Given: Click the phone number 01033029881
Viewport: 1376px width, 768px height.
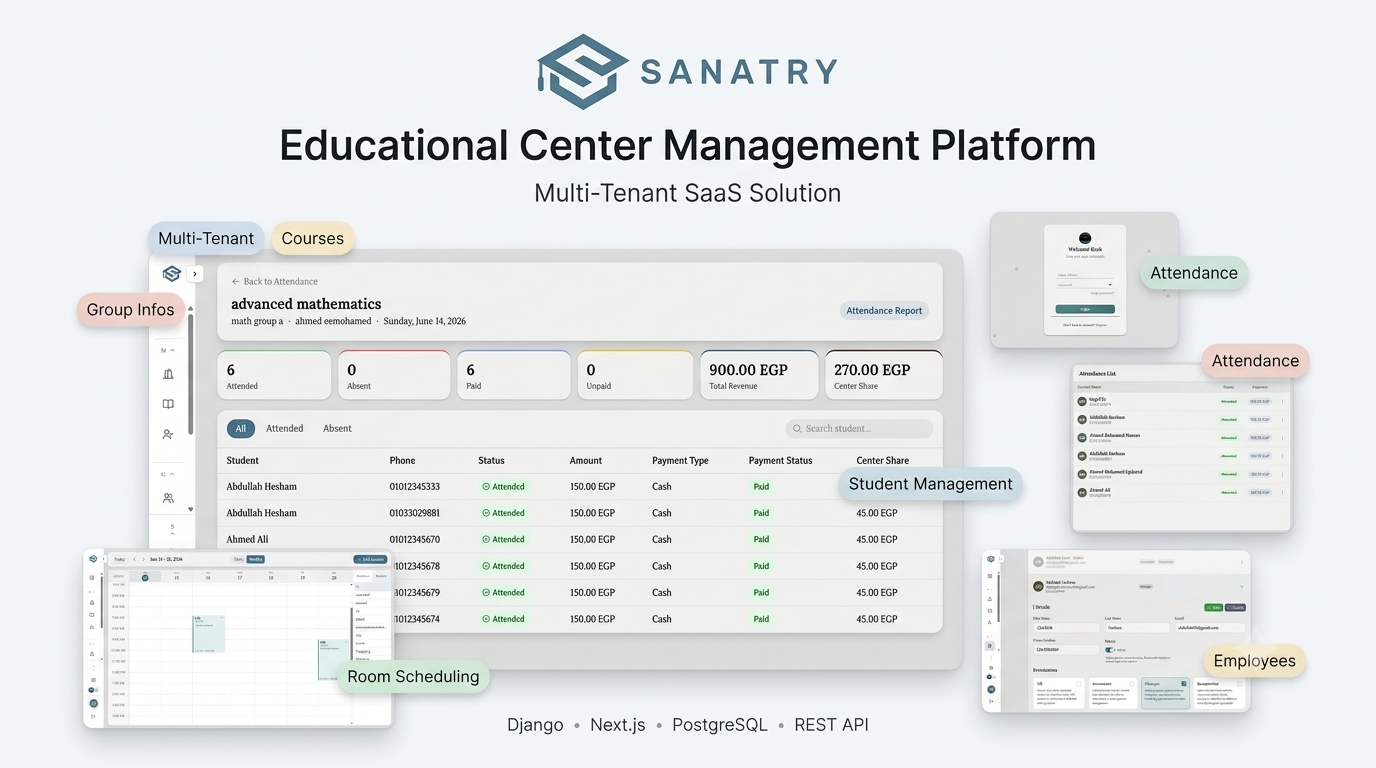Looking at the screenshot, I should [x=415, y=513].
